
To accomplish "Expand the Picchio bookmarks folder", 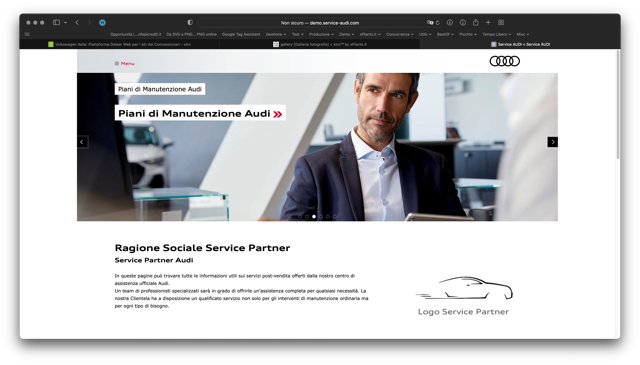I will tap(468, 34).
